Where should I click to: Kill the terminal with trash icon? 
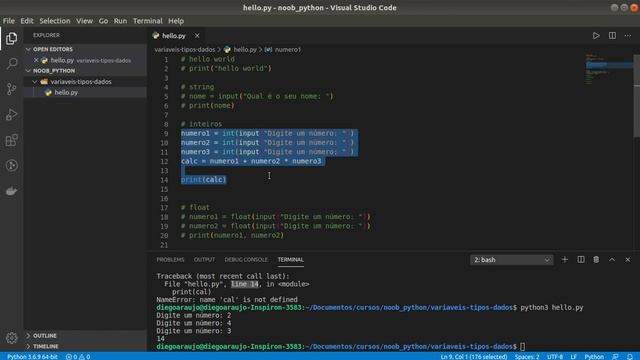pyautogui.click(x=596, y=260)
